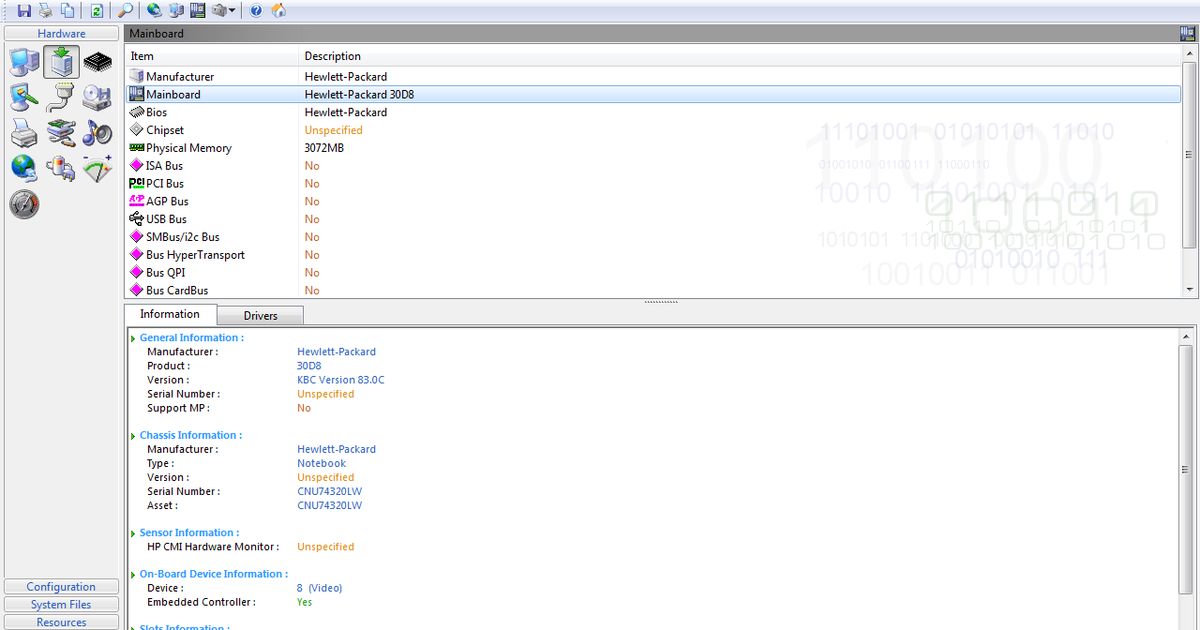Screen dimensions: 1200x630
Task: Open the Search tool in the toolbar
Action: 126,10
